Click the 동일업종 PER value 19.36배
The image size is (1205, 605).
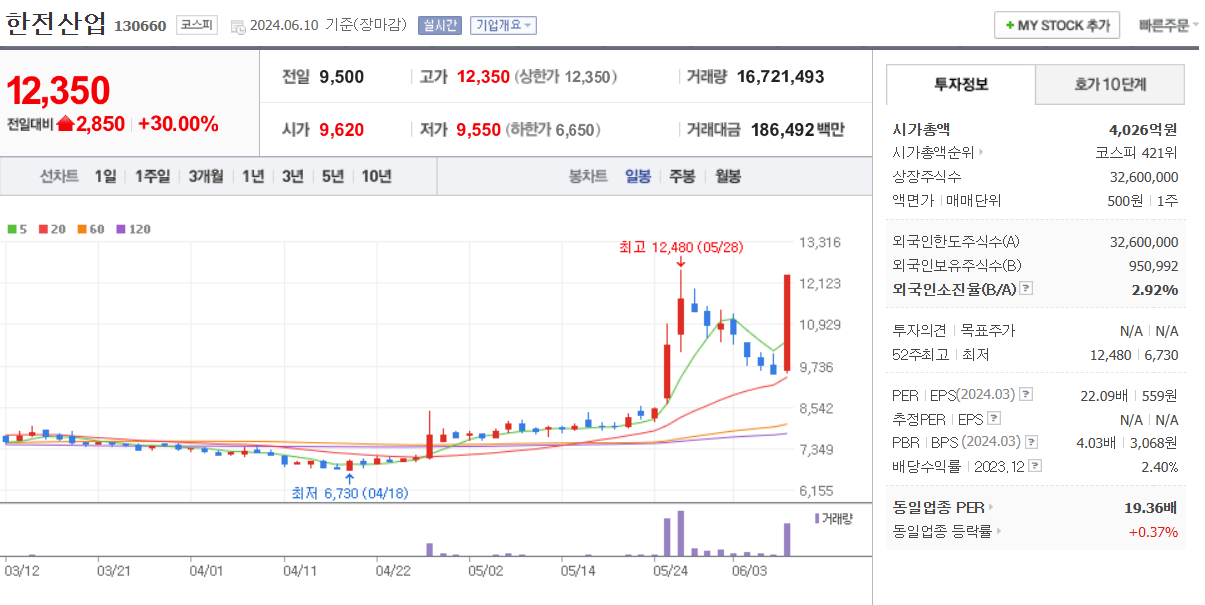coord(1151,508)
